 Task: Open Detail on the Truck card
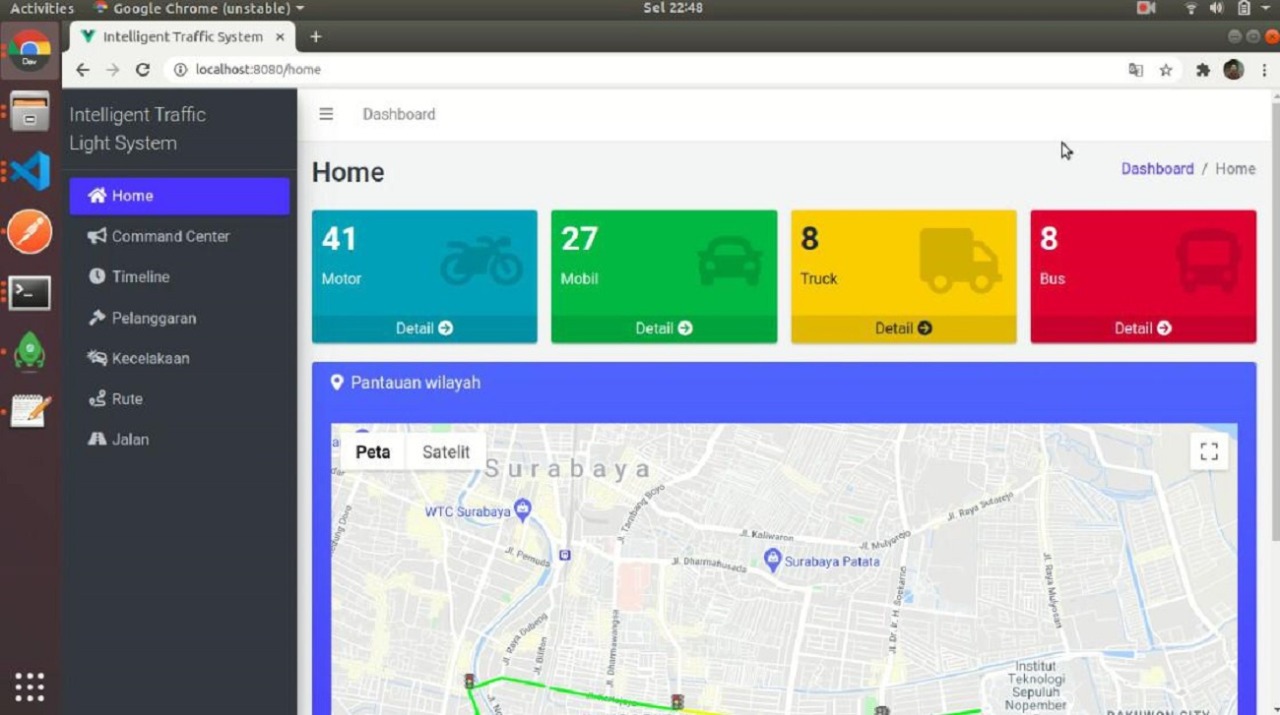click(x=903, y=328)
